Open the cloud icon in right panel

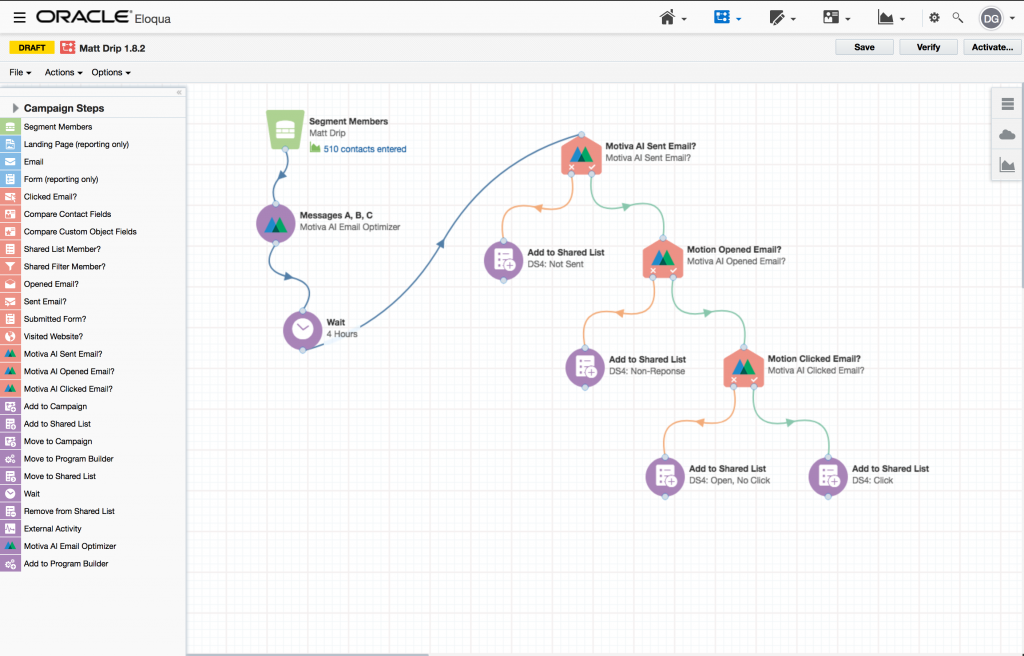pyautogui.click(x=1007, y=135)
